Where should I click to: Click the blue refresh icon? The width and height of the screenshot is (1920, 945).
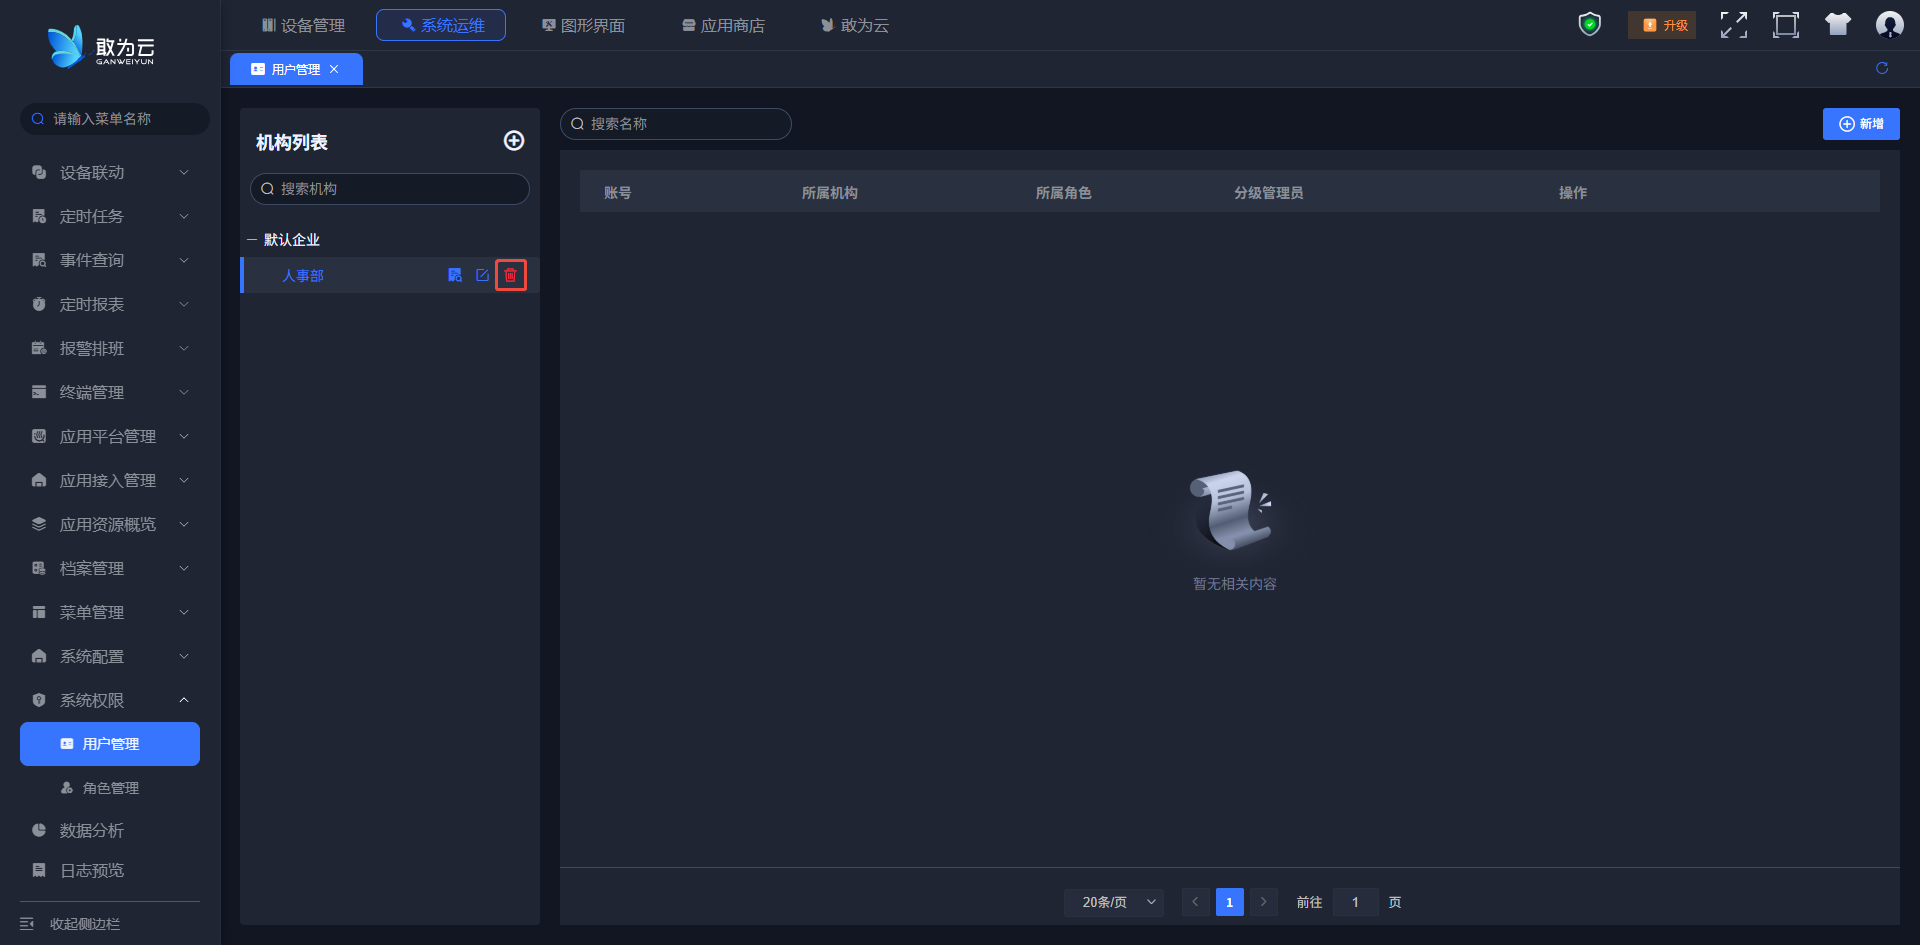(1882, 68)
